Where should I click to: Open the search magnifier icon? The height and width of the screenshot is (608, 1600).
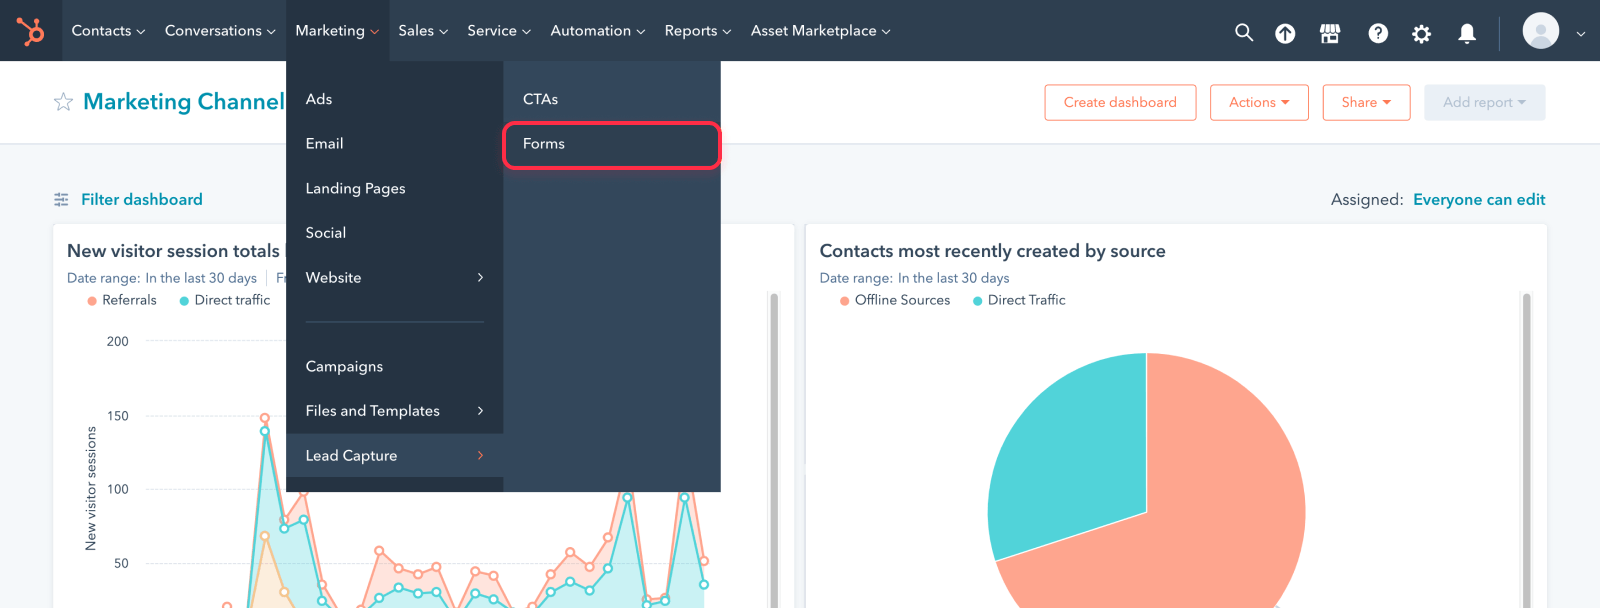(x=1244, y=32)
